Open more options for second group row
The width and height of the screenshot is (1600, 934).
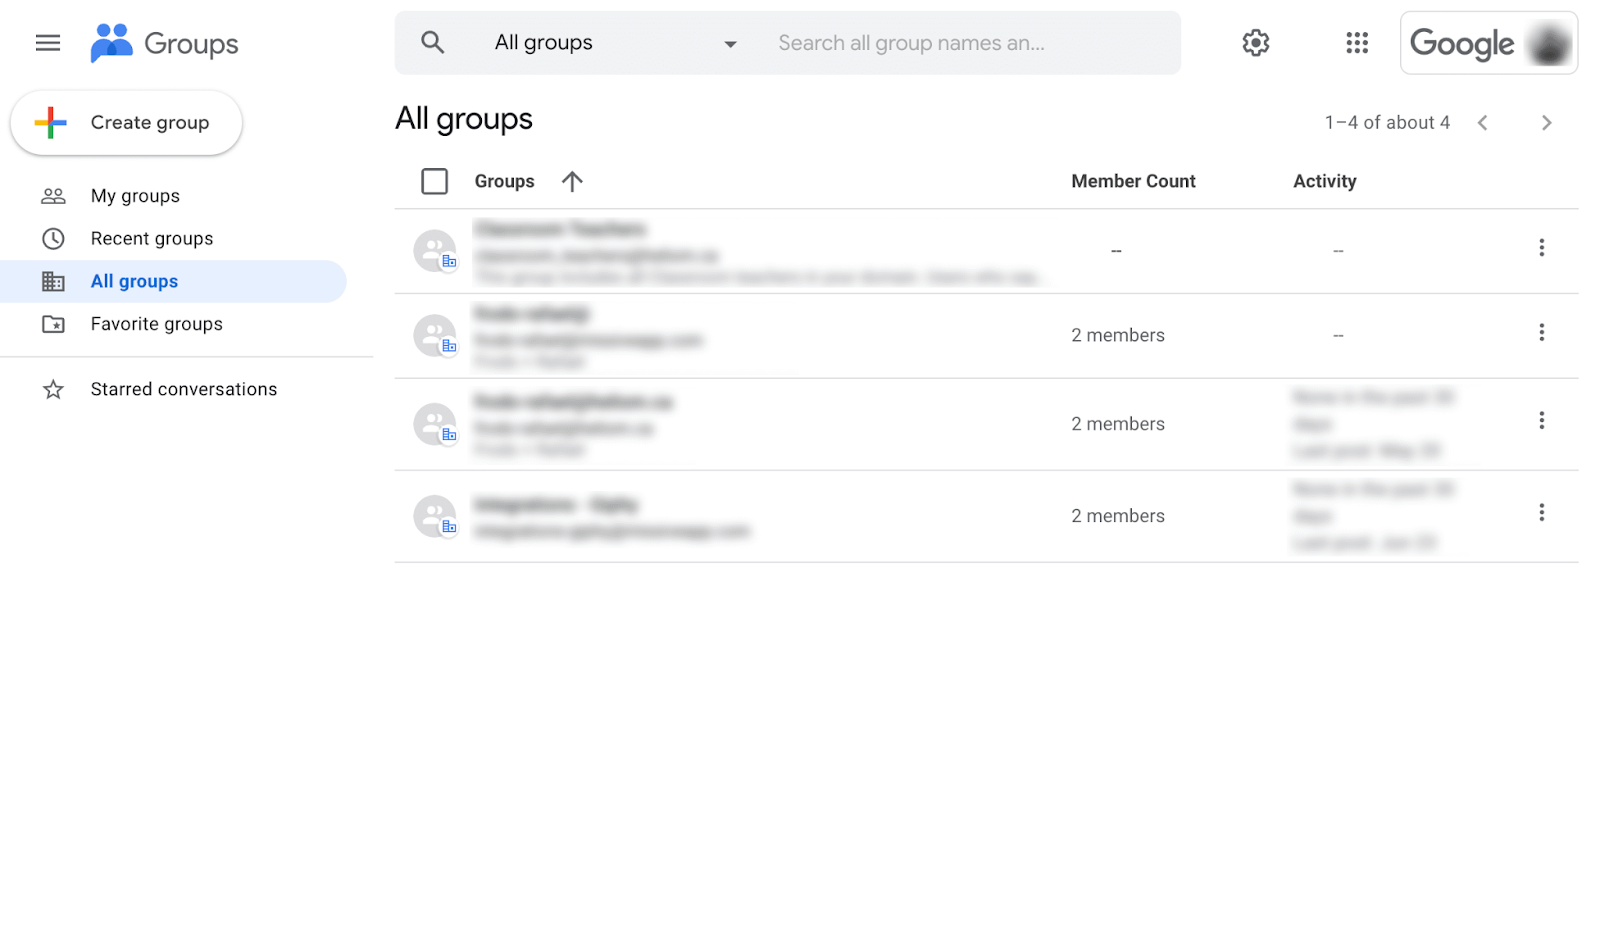click(1541, 332)
